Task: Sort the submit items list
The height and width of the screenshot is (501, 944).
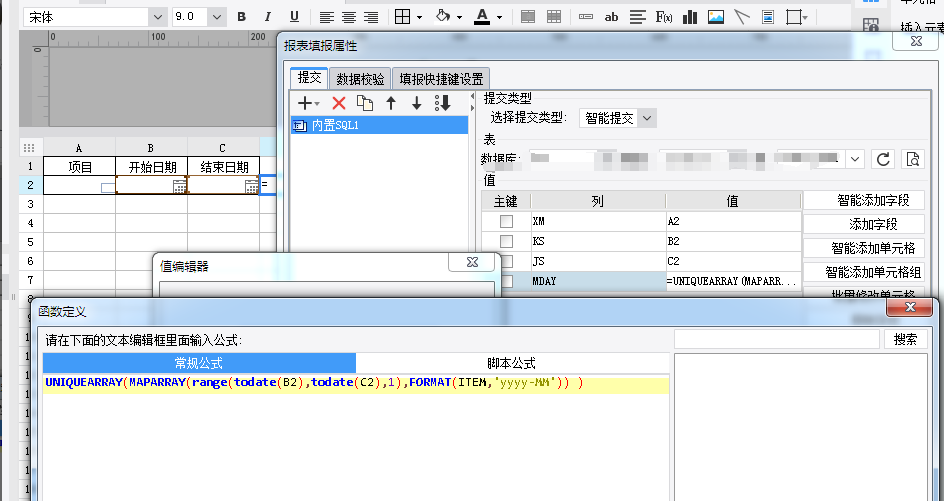Action: pyautogui.click(x=442, y=104)
